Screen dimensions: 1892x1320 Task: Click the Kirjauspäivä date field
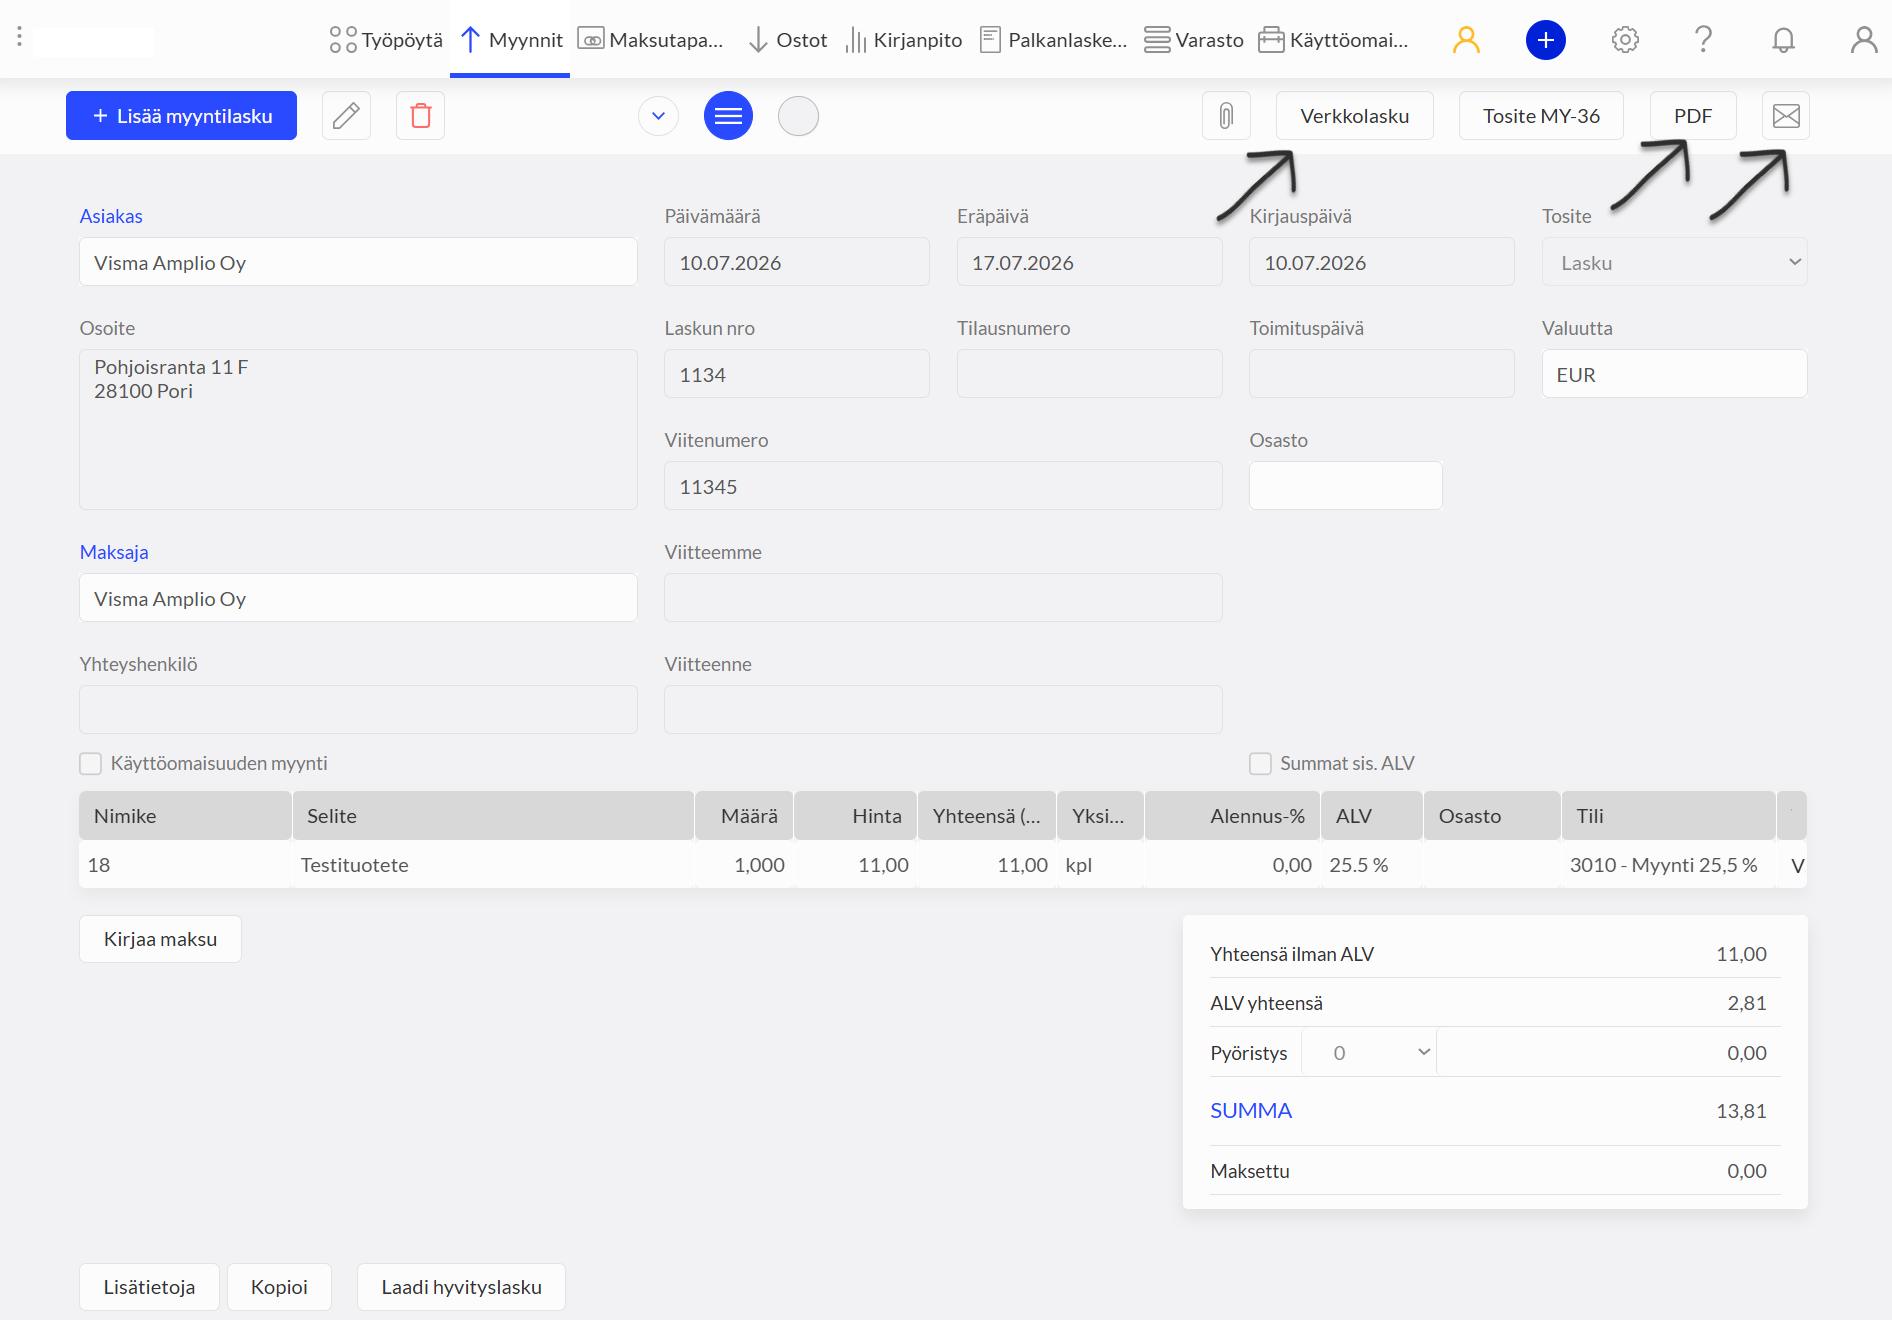pyautogui.click(x=1381, y=262)
